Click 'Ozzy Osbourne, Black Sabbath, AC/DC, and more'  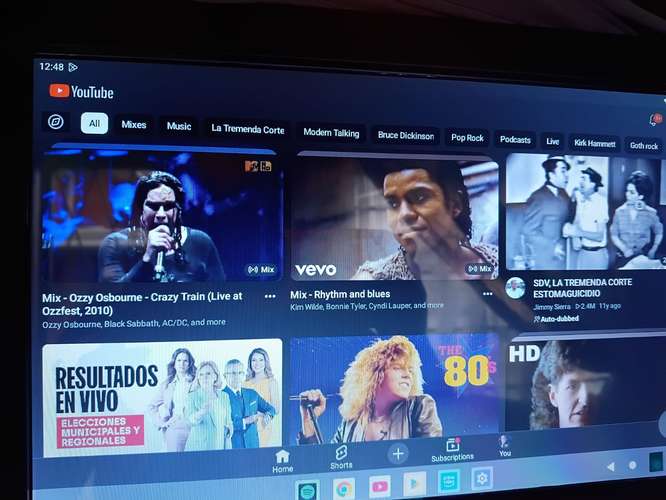[134, 323]
